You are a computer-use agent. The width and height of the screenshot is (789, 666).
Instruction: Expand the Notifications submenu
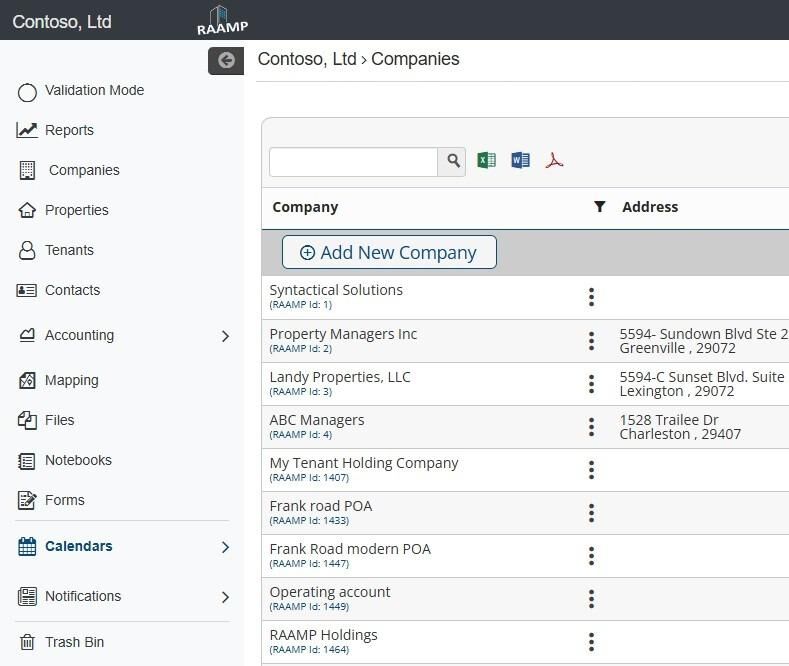(x=225, y=597)
